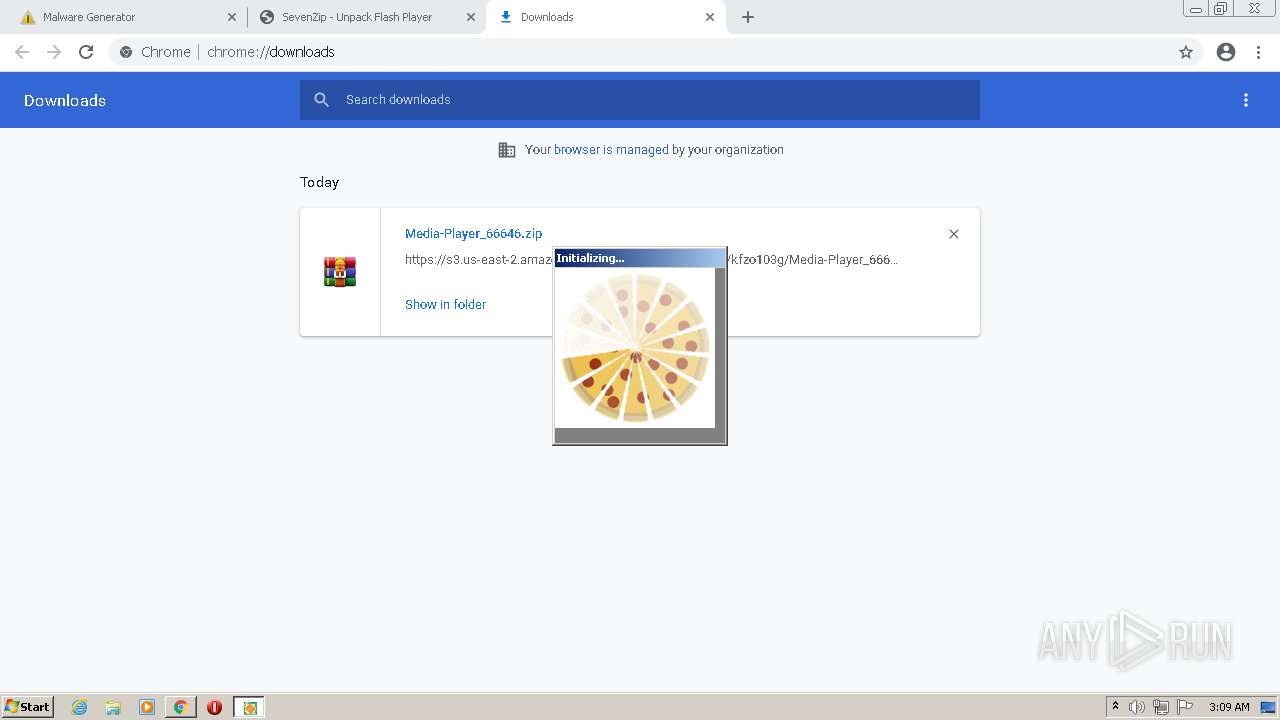The height and width of the screenshot is (720, 1280).
Task: Switch to Chrome in the taskbar
Action: click(181, 707)
